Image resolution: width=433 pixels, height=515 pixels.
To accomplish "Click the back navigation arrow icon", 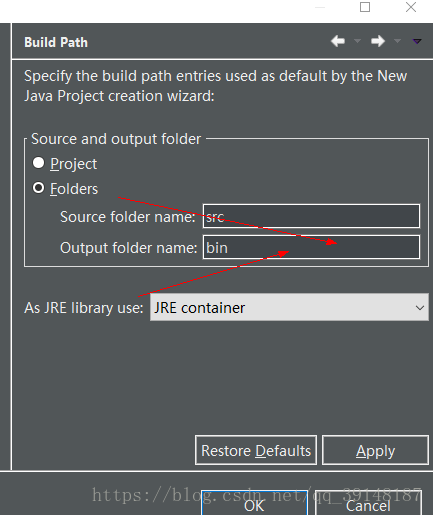I will (x=338, y=41).
